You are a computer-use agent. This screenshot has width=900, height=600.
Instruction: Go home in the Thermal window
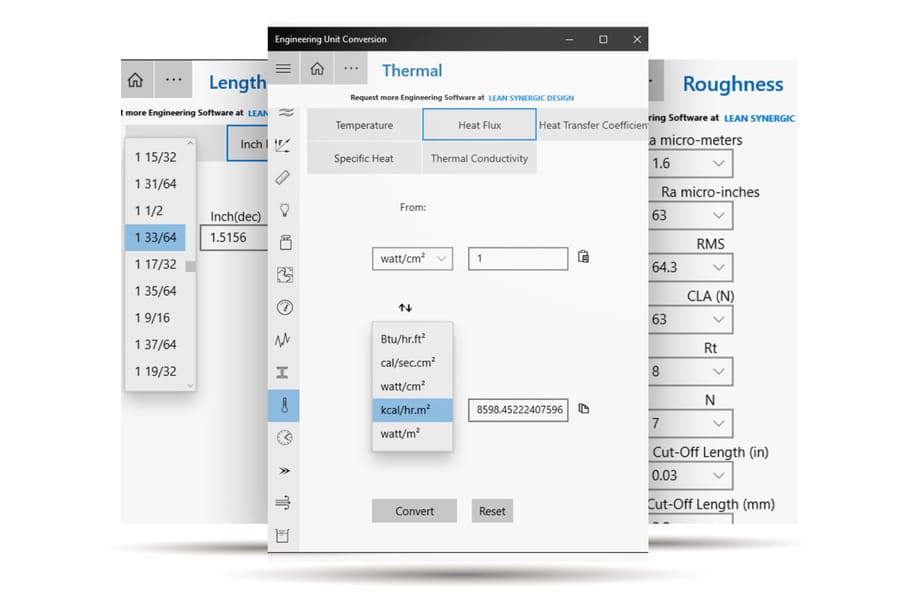[x=317, y=69]
